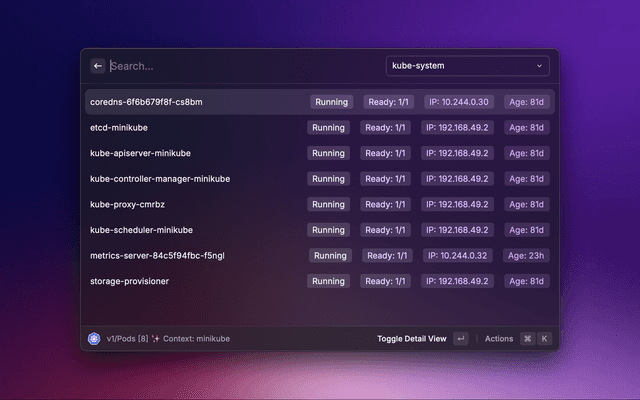Image resolution: width=640 pixels, height=400 pixels.
Task: Click the Age: 23h tag
Action: (x=527, y=255)
